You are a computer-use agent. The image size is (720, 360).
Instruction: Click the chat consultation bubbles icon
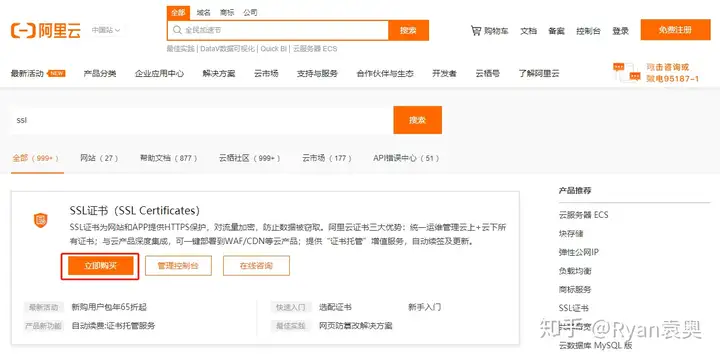tap(626, 72)
